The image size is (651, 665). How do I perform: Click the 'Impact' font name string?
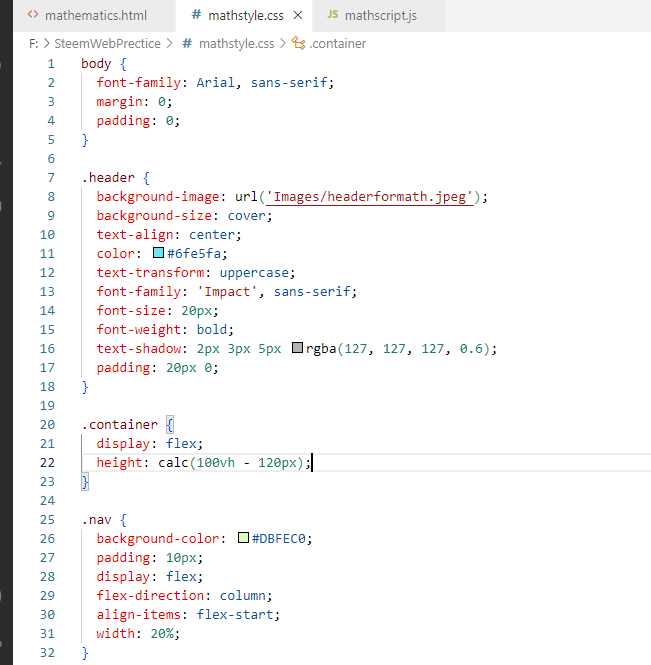tap(227, 291)
